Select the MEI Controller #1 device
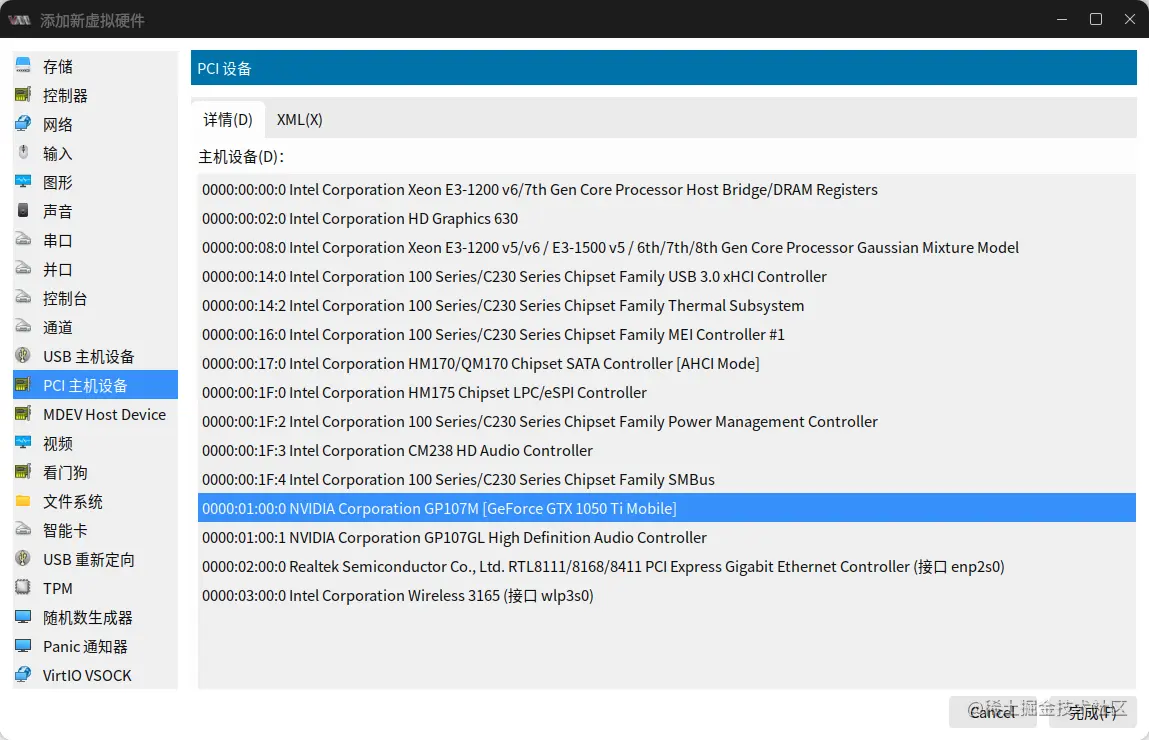 coord(667,334)
